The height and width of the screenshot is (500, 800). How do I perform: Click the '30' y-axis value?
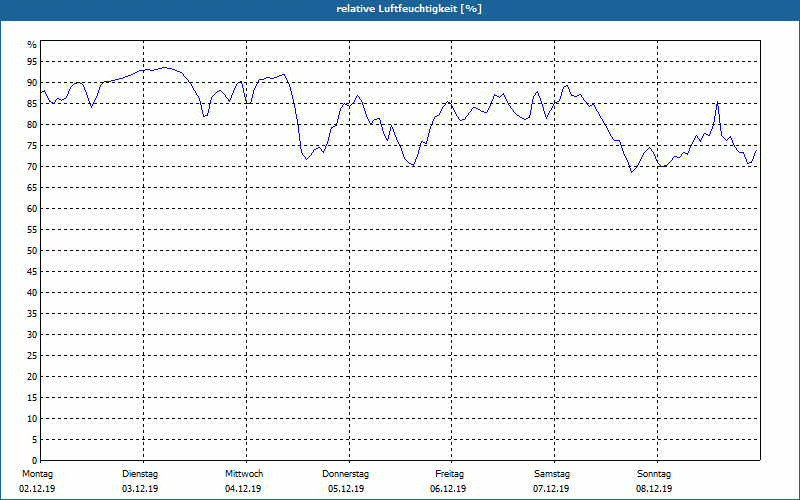[32, 335]
